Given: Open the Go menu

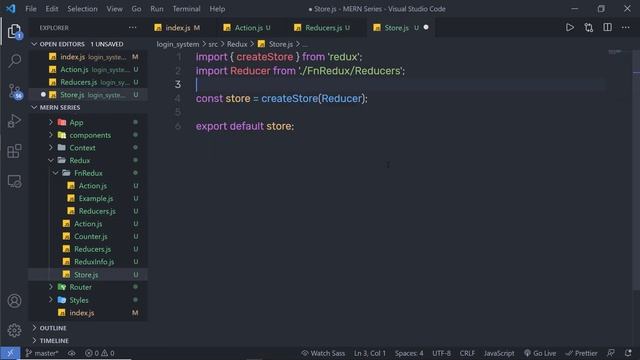Looking at the screenshot, I should pos(136,9).
